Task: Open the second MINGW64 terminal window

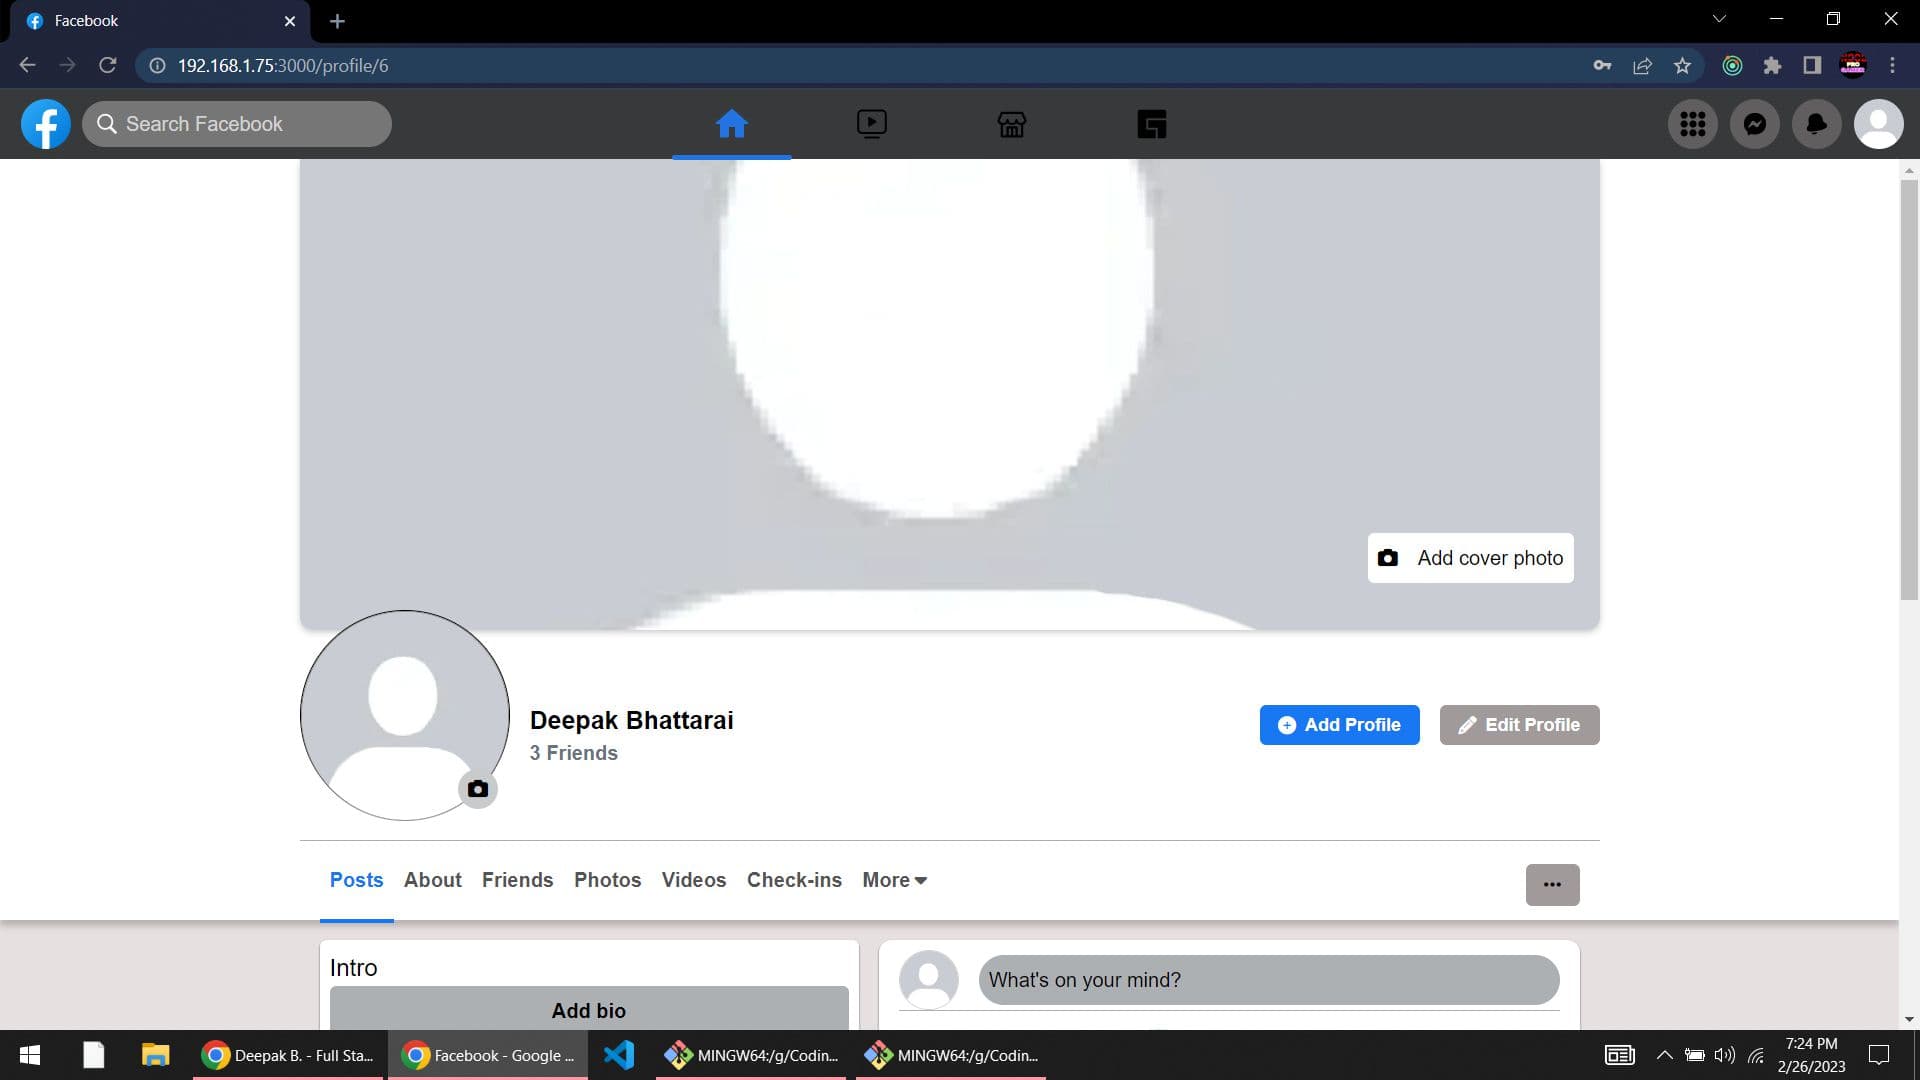Action: point(951,1055)
